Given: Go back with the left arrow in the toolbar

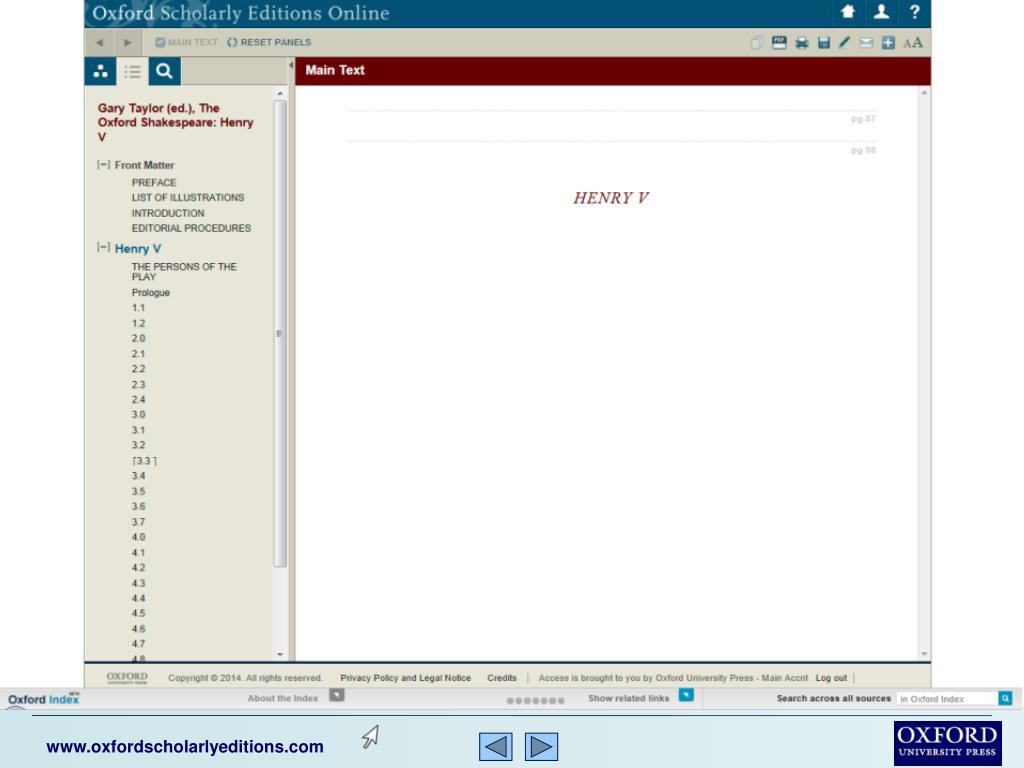Looking at the screenshot, I should (99, 42).
